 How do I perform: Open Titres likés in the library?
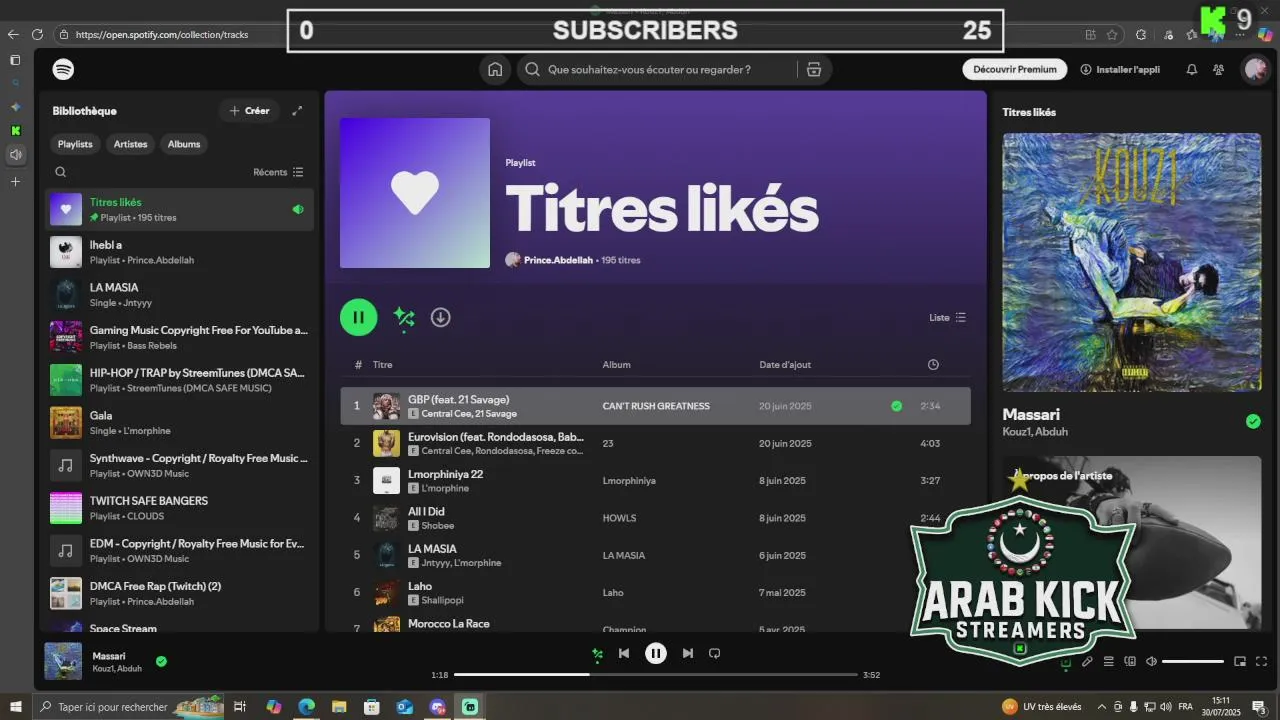coord(179,209)
